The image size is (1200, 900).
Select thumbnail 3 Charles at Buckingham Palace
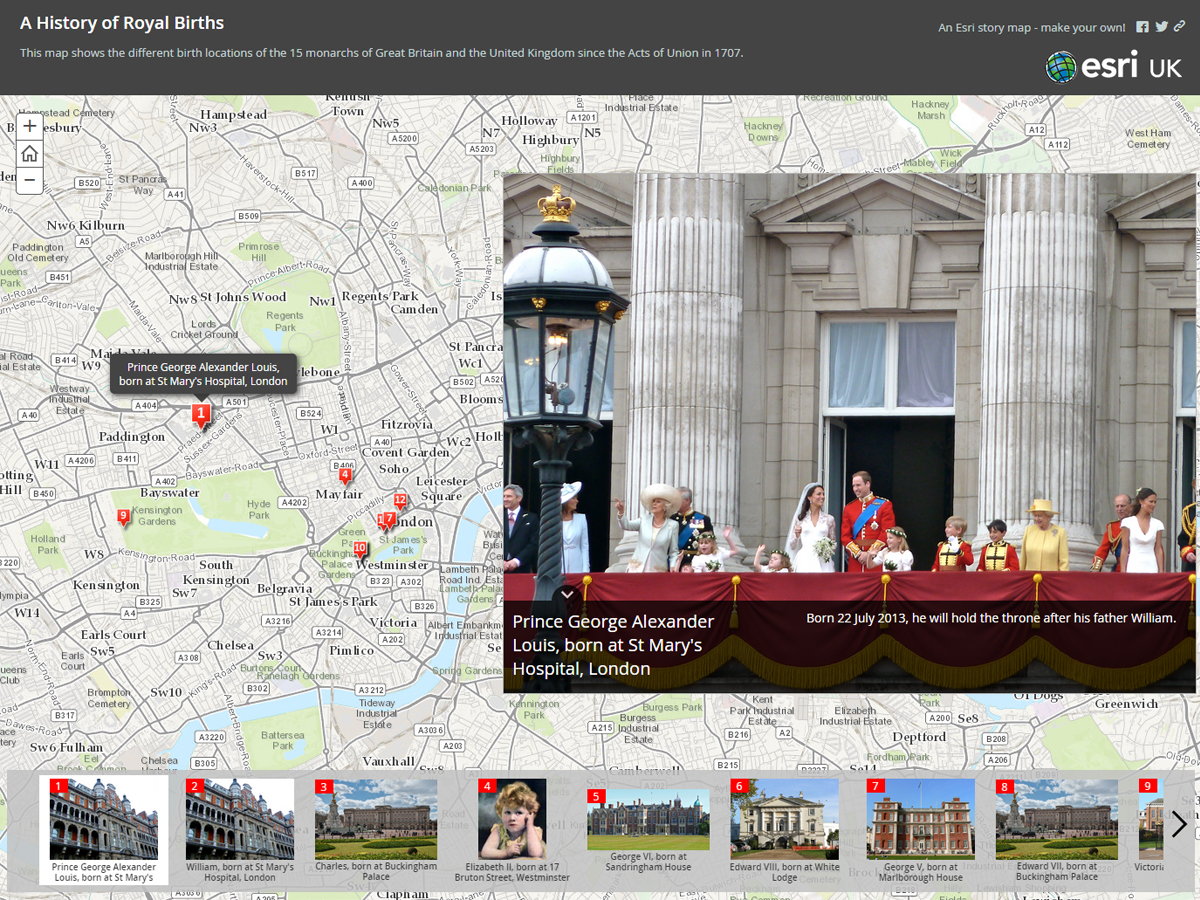(x=376, y=830)
